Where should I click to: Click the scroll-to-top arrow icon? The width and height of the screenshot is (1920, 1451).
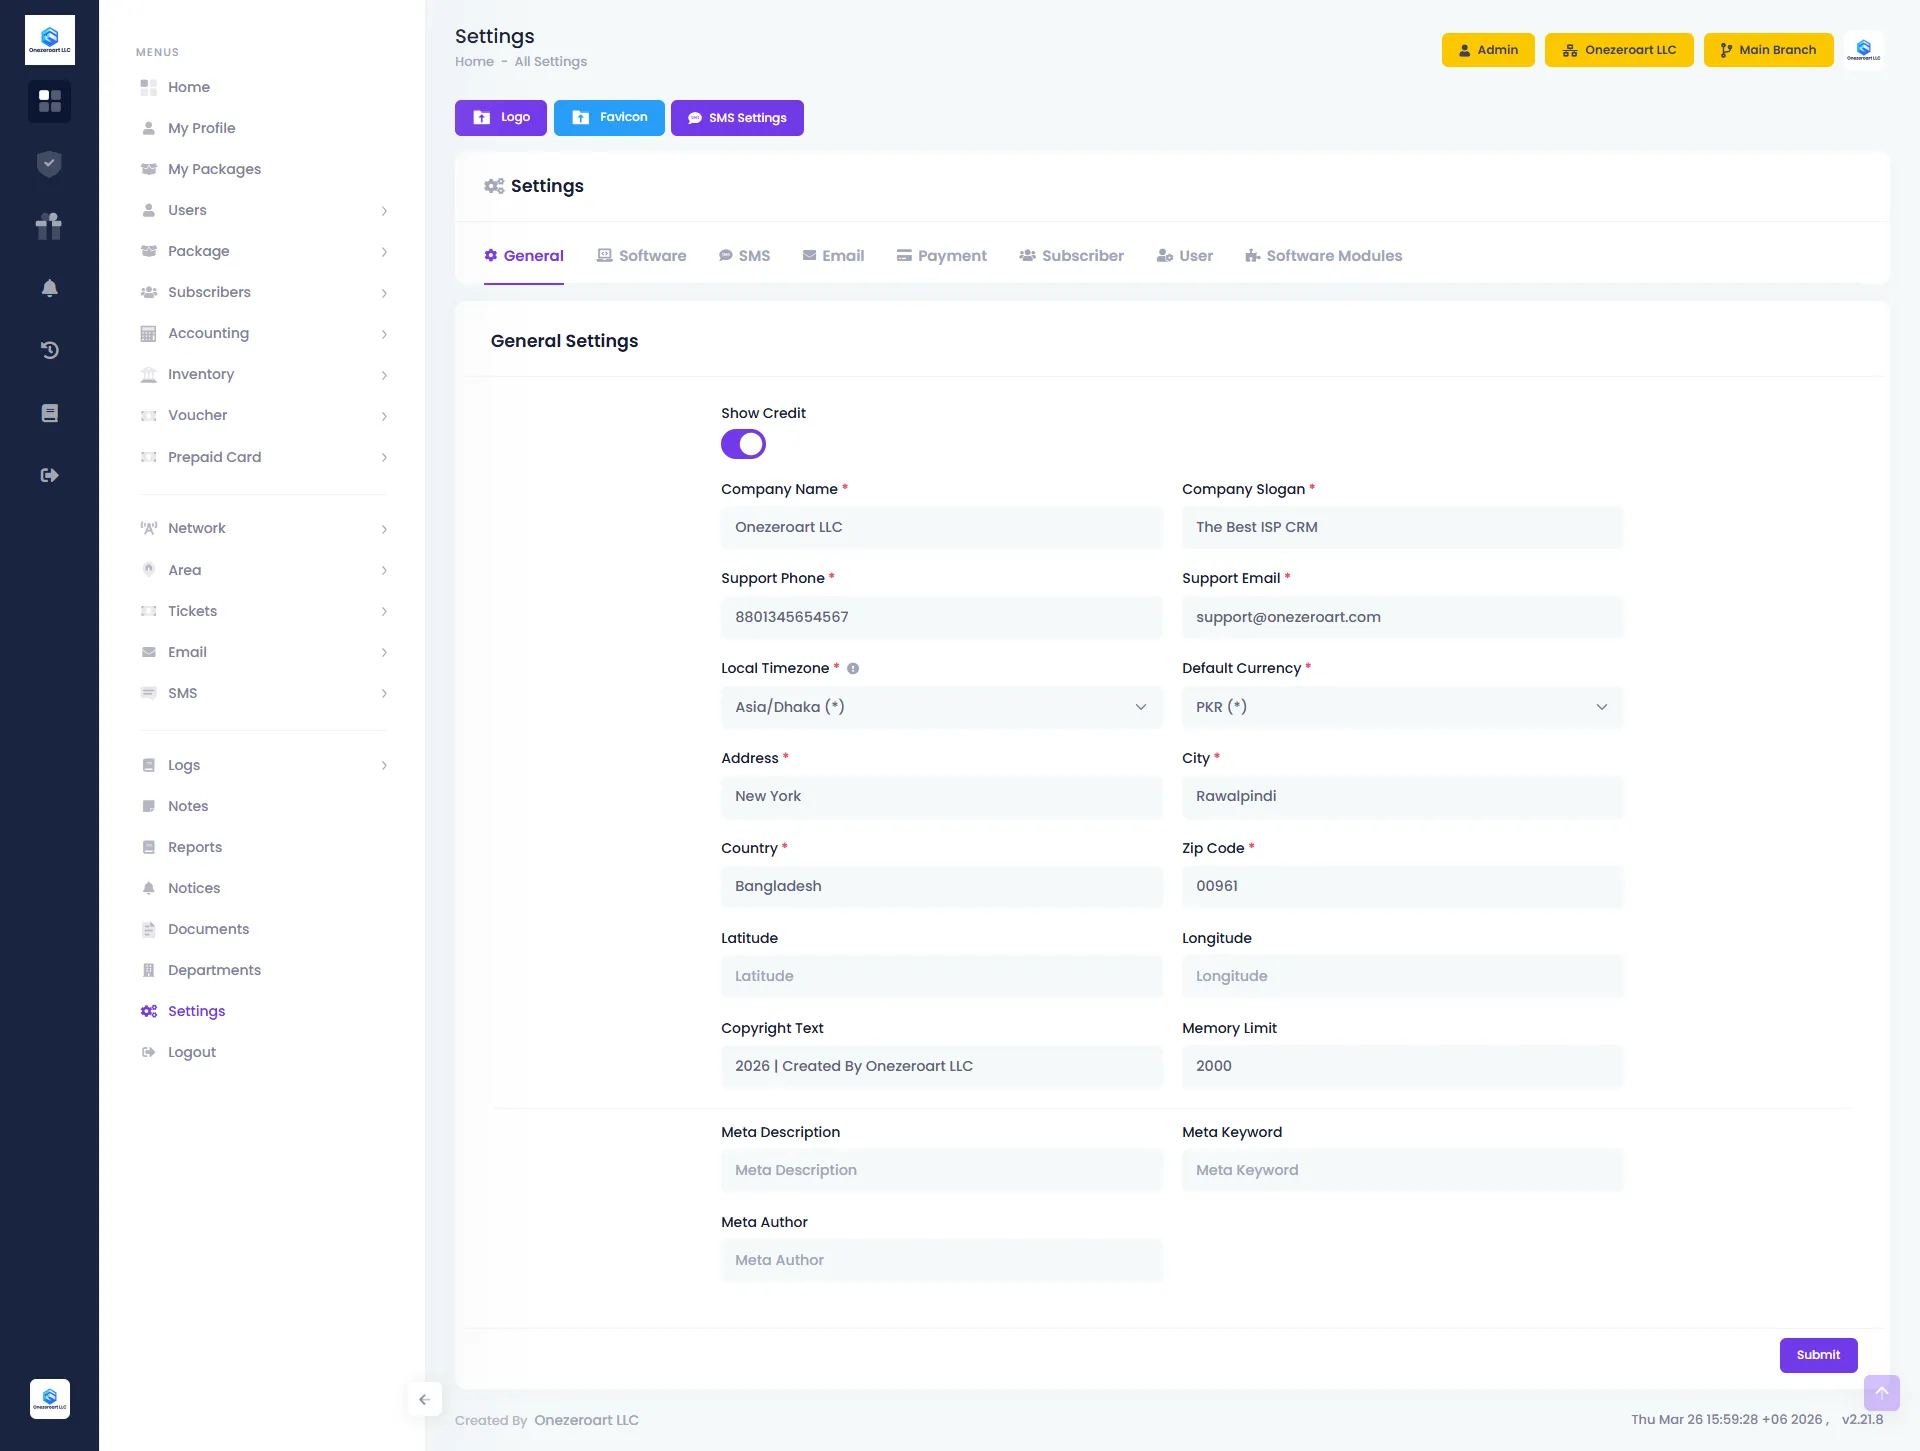[1881, 1393]
